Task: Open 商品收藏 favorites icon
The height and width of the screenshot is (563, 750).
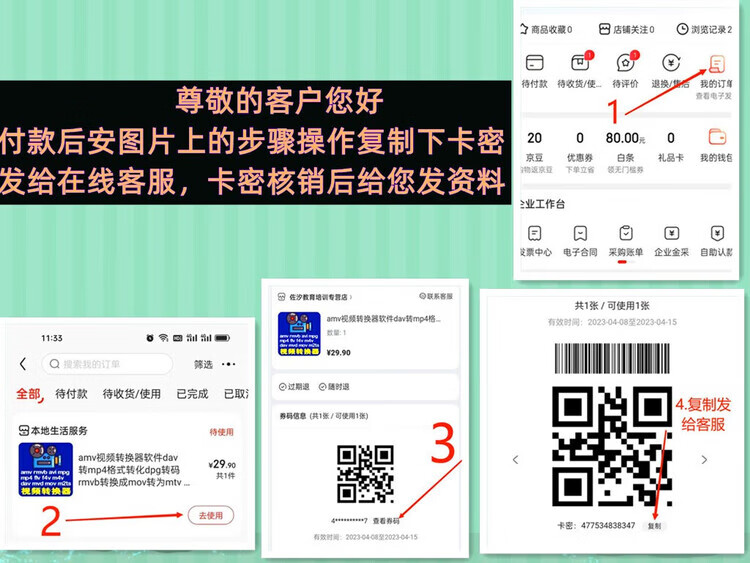Action: (524, 29)
